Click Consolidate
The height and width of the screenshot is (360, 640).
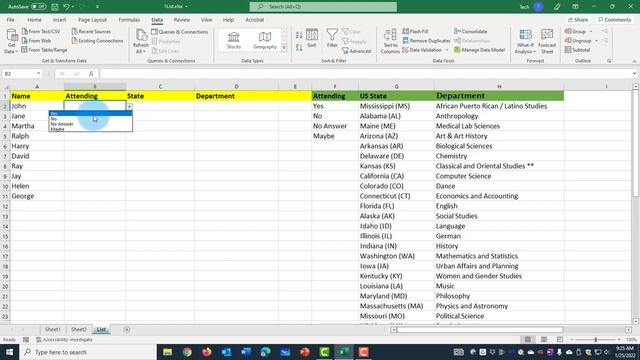(471, 31)
